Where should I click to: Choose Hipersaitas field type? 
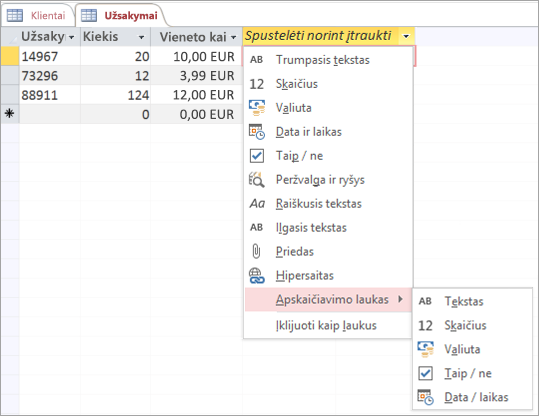(x=328, y=275)
